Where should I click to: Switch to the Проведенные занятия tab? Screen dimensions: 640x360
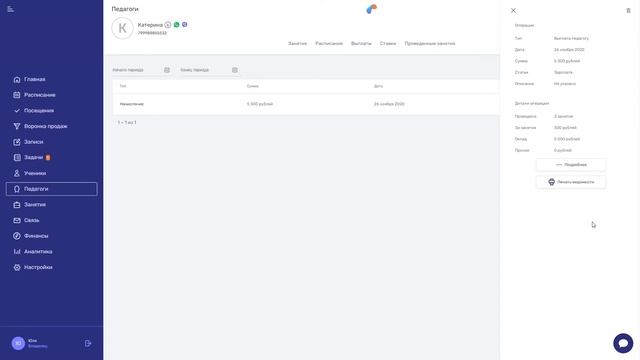[x=430, y=43]
